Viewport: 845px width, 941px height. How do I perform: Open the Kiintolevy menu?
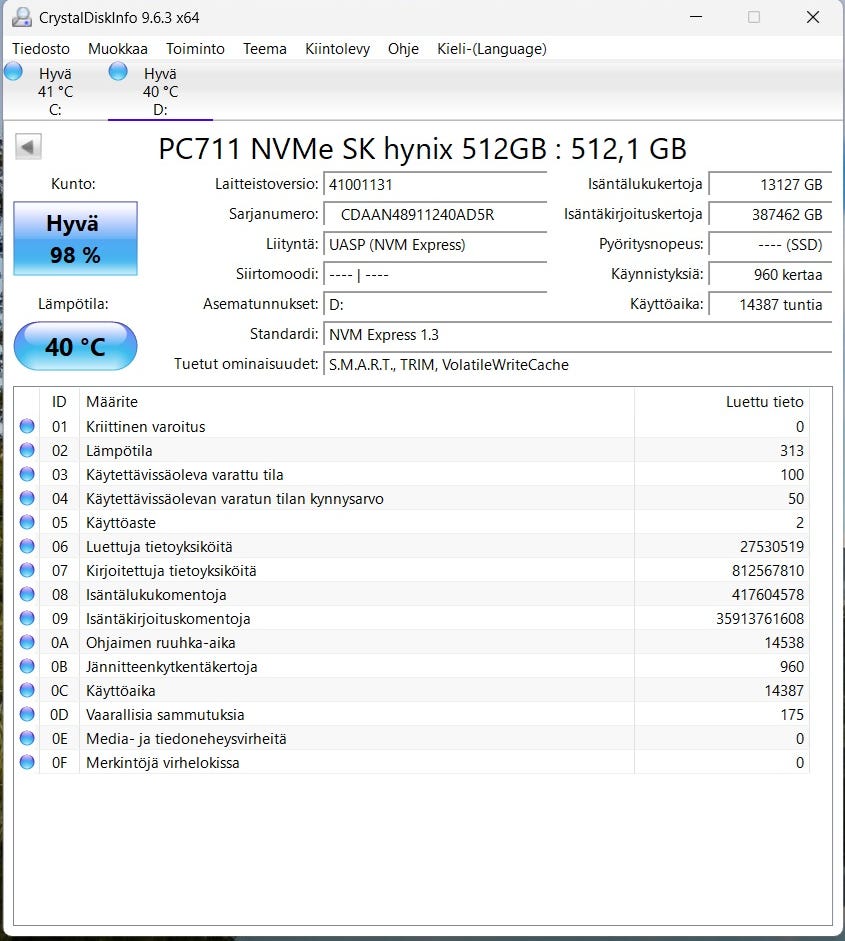click(x=337, y=49)
